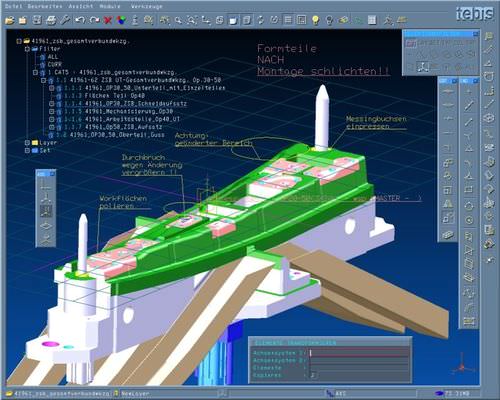Screen dimensions: 500x400
Task: Collapse the root 41961_zsb_gesamtverbundwkzg node
Action: point(19,41)
